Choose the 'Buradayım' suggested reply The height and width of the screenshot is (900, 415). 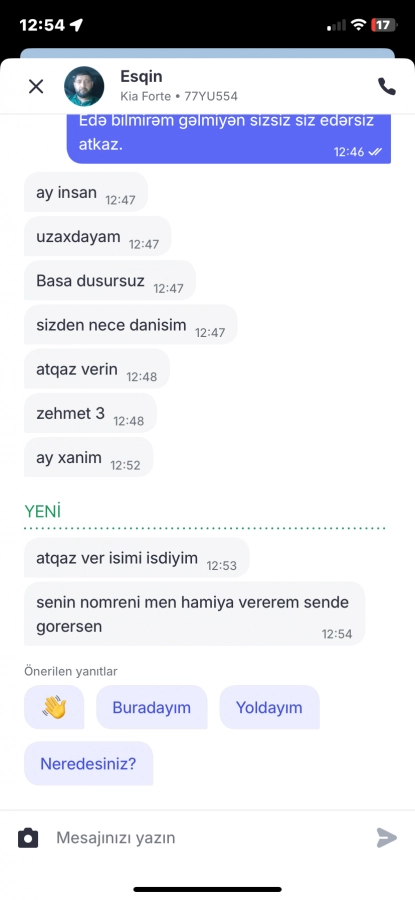(152, 707)
